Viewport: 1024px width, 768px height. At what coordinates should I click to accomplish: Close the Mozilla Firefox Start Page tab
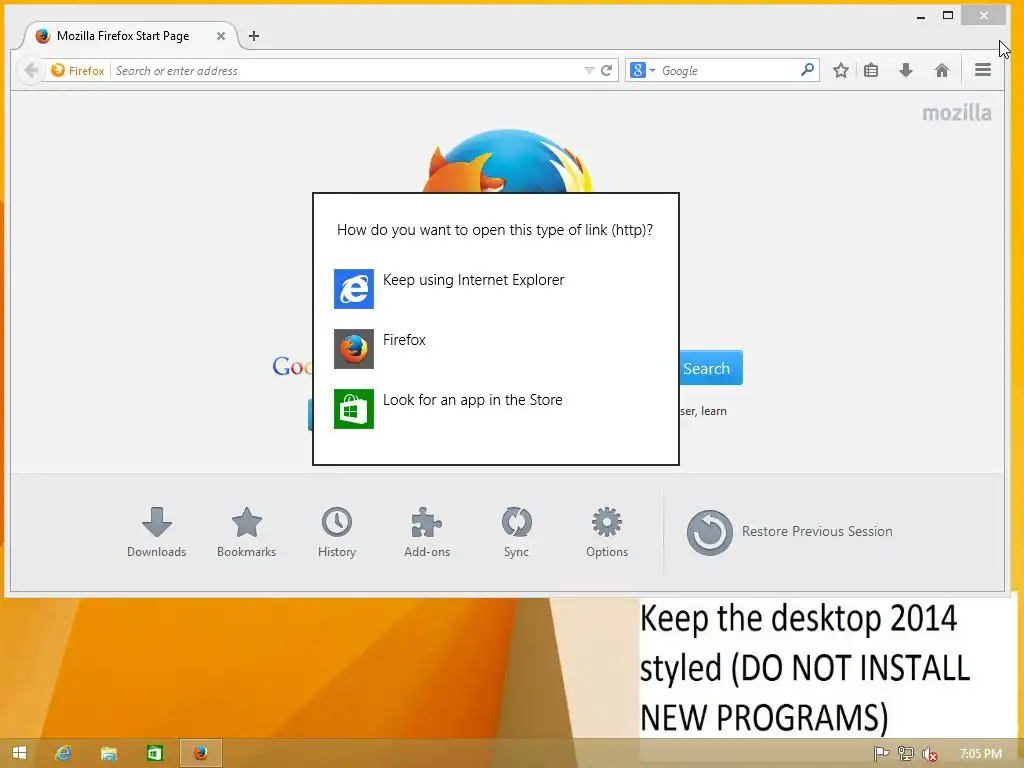coord(221,36)
